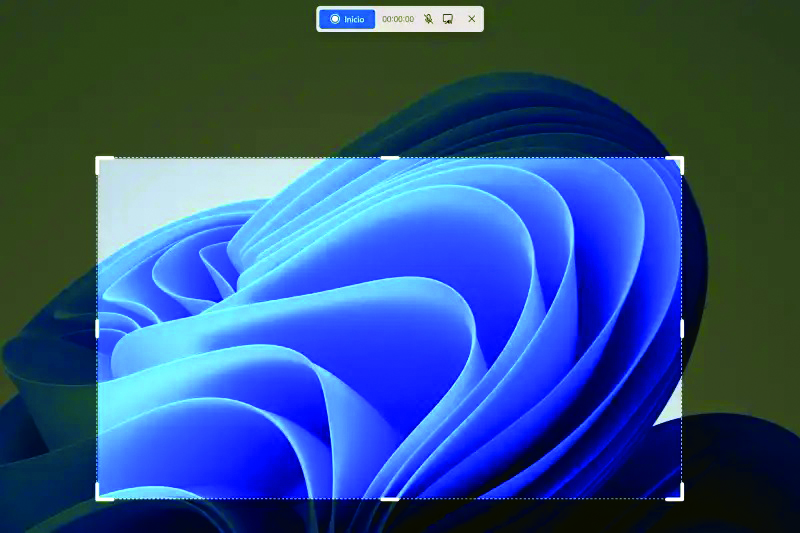Viewport: 800px width, 533px height.
Task: Click the right edge middle selection handle
Action: click(682, 329)
